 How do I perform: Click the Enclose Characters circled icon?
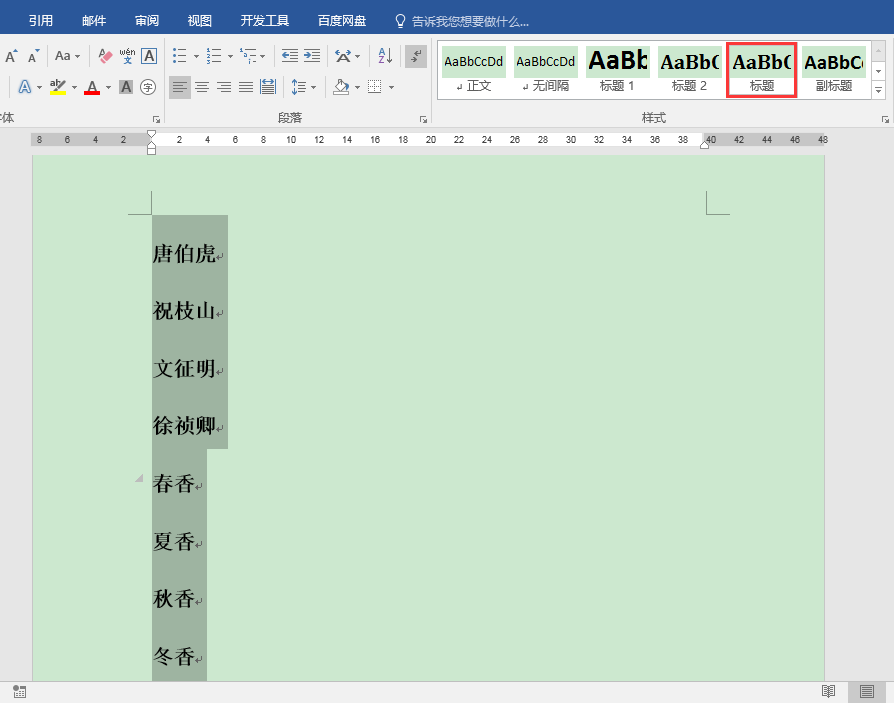pyautogui.click(x=148, y=87)
